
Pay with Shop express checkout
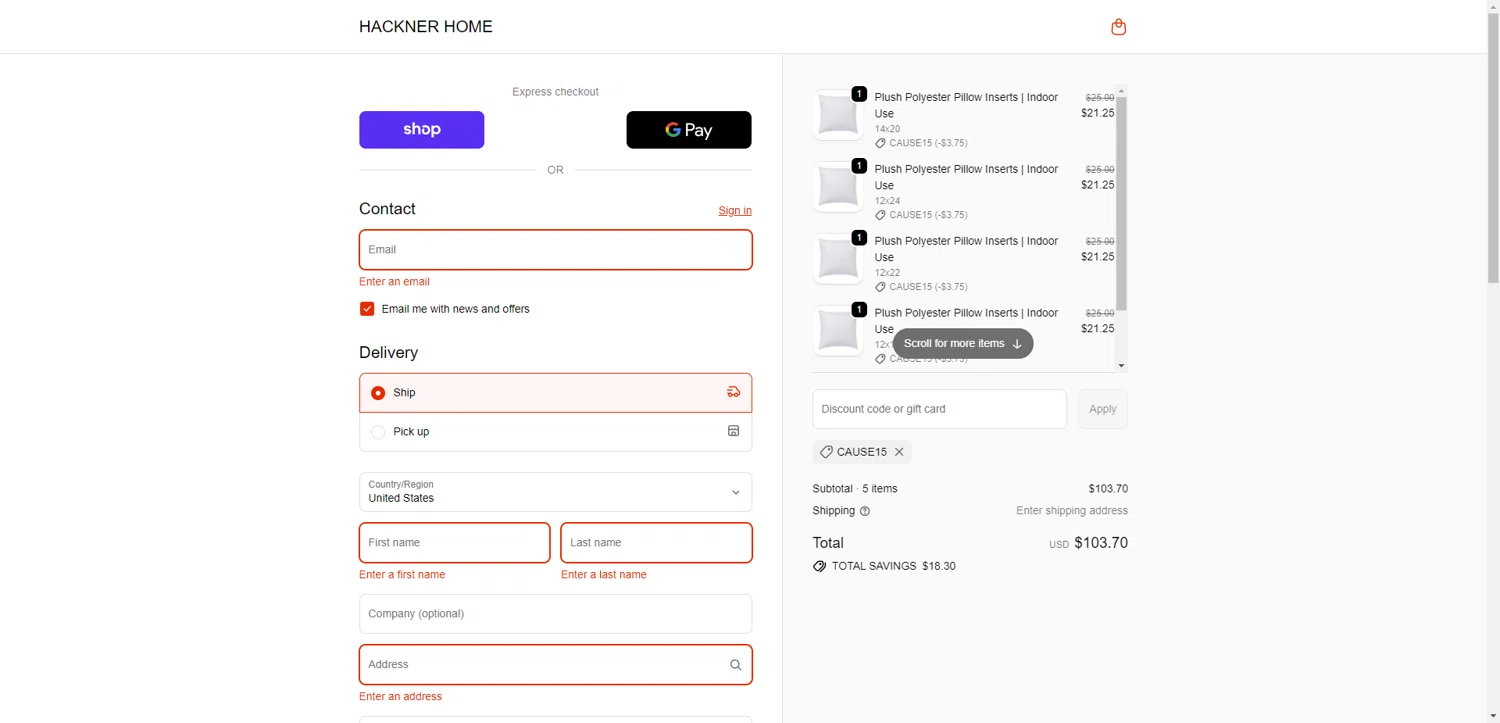[x=422, y=130]
